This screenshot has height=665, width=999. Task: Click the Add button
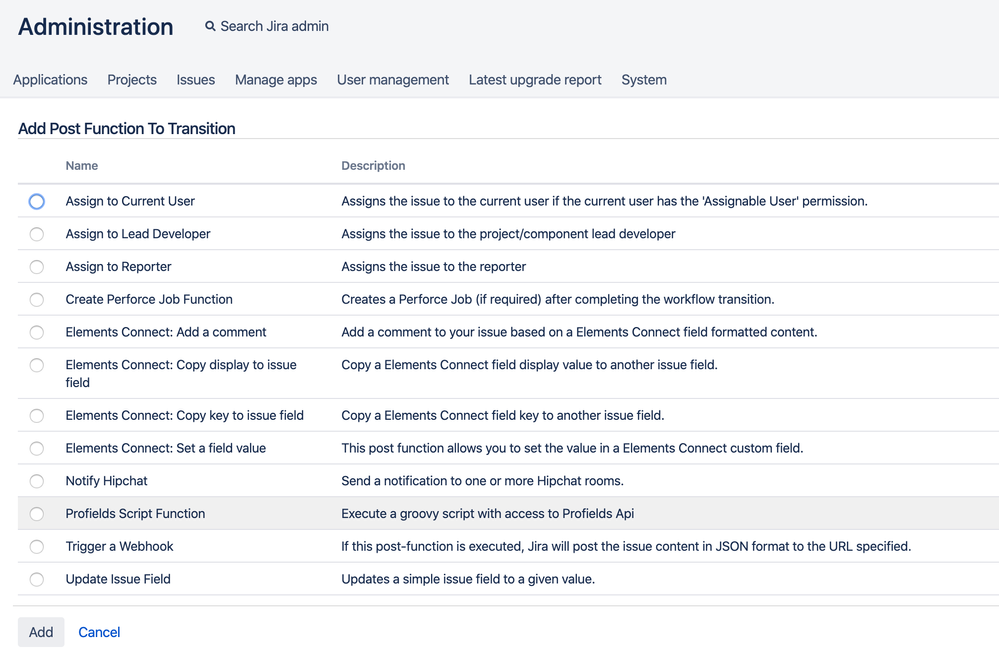click(x=40, y=632)
